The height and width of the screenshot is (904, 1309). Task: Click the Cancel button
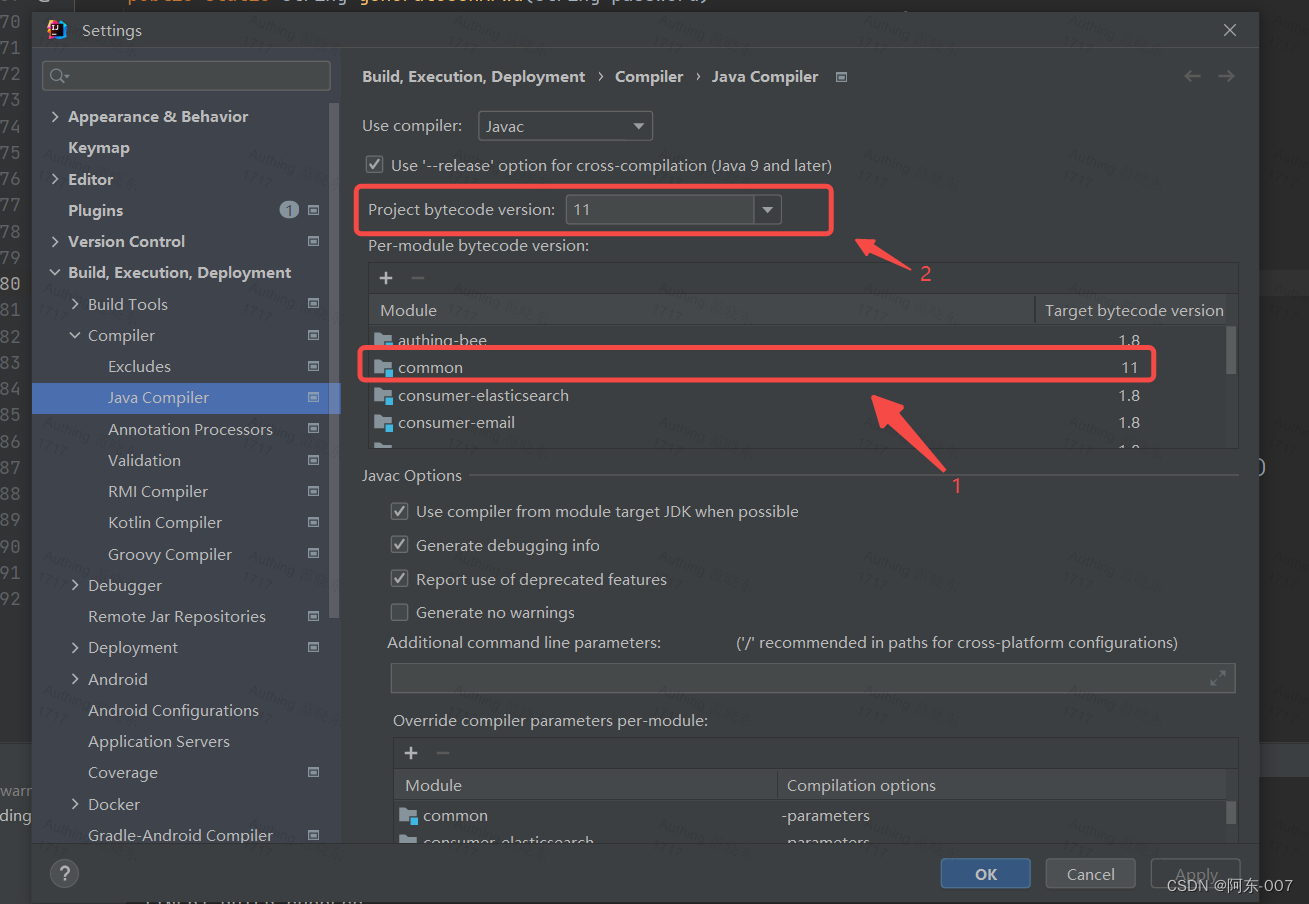tap(1090, 873)
